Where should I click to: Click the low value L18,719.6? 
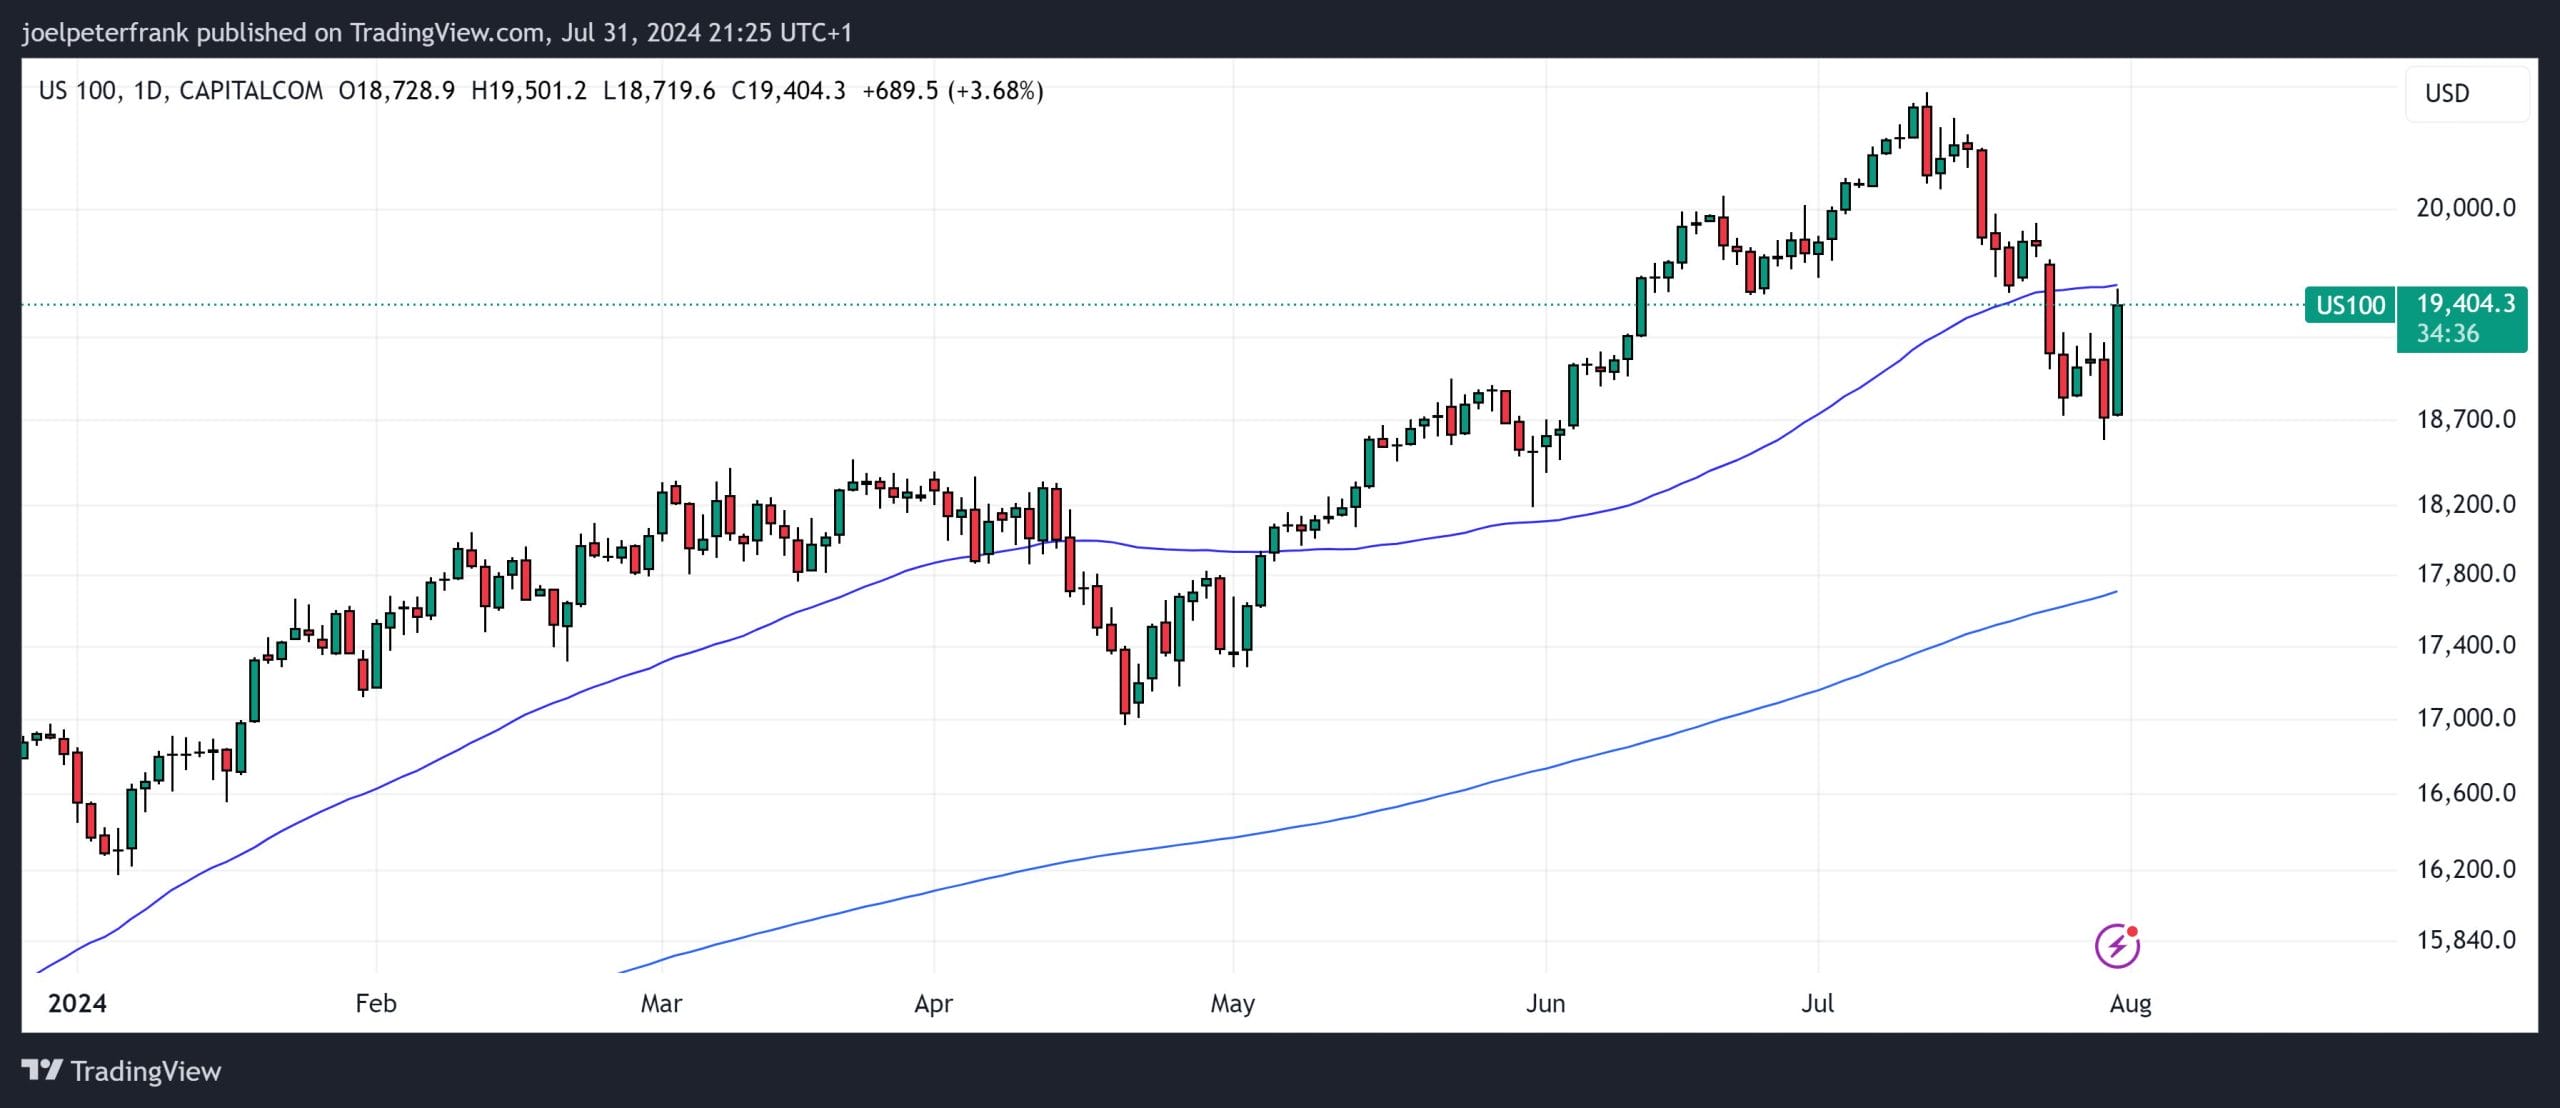click(659, 91)
